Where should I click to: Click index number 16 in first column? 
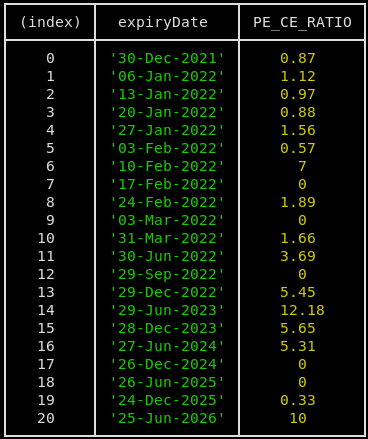click(x=46, y=346)
